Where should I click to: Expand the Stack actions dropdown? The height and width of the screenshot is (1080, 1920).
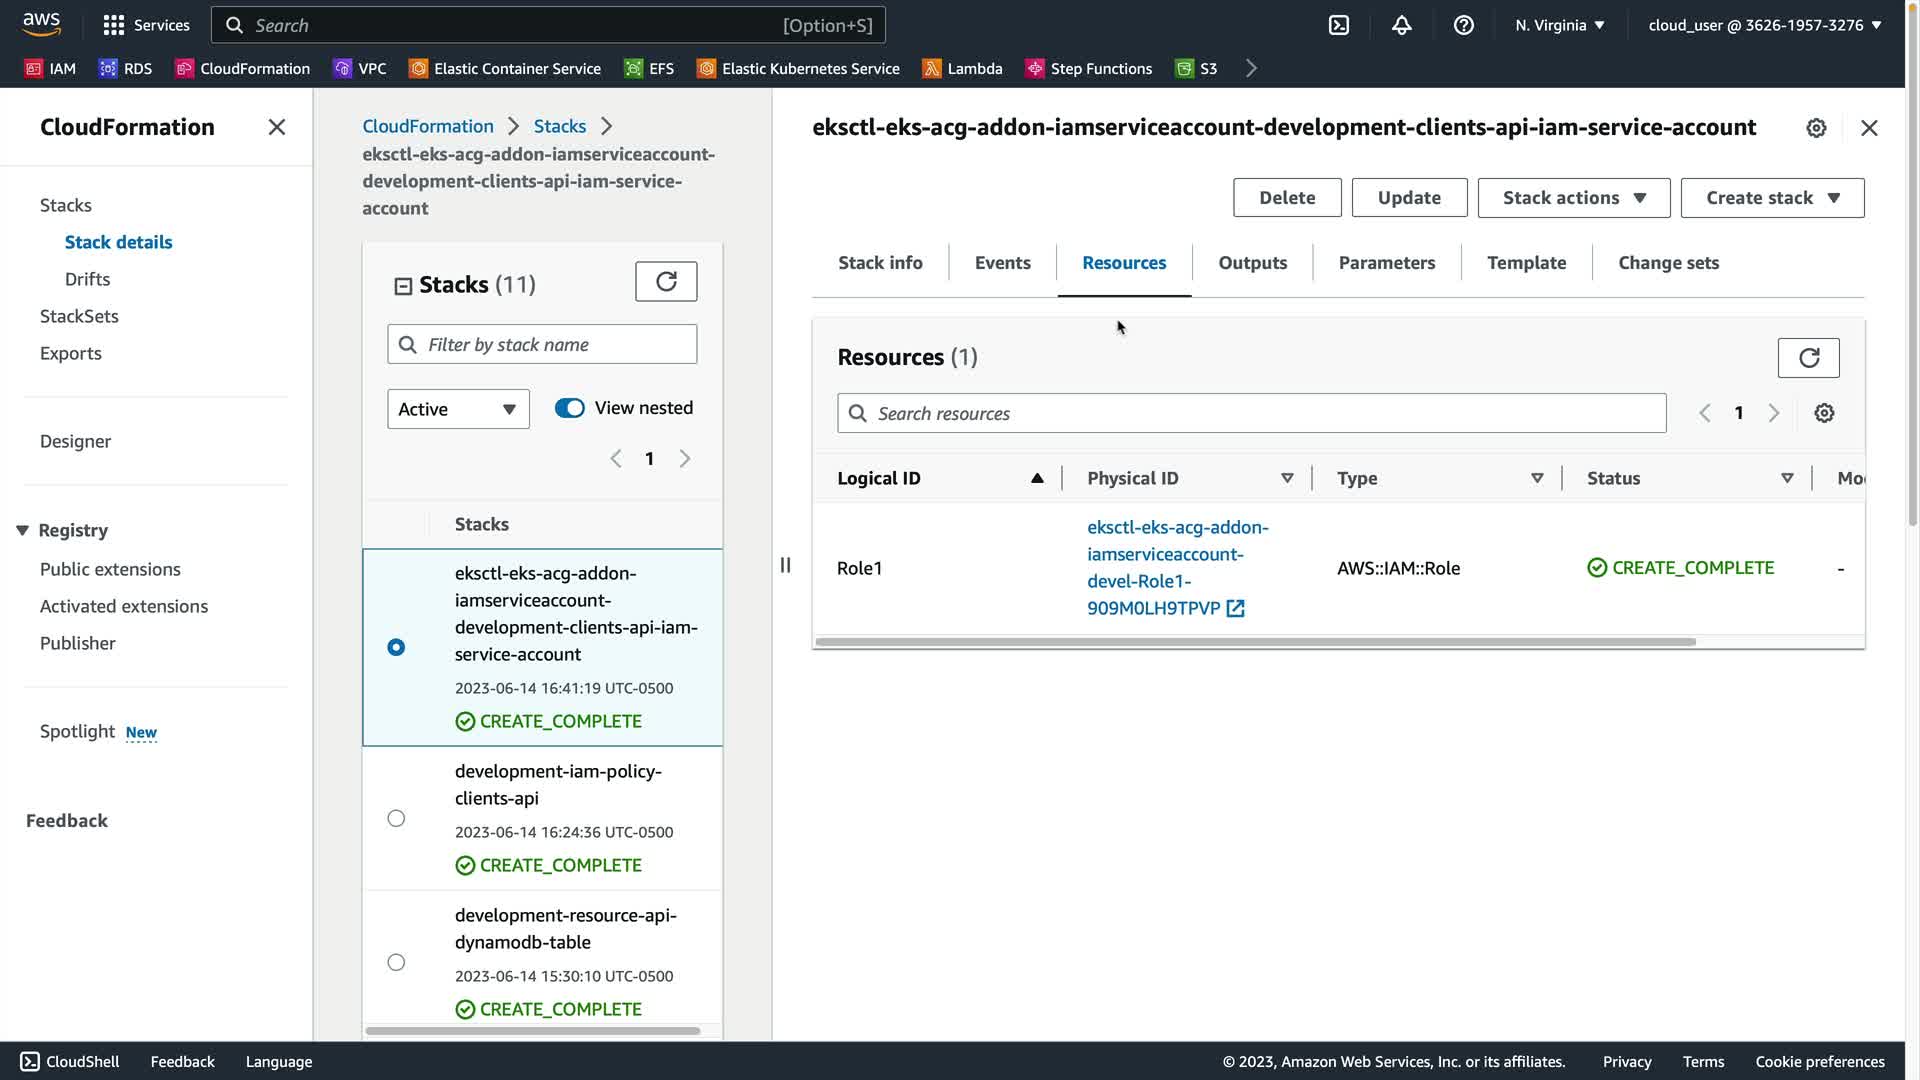coord(1573,198)
